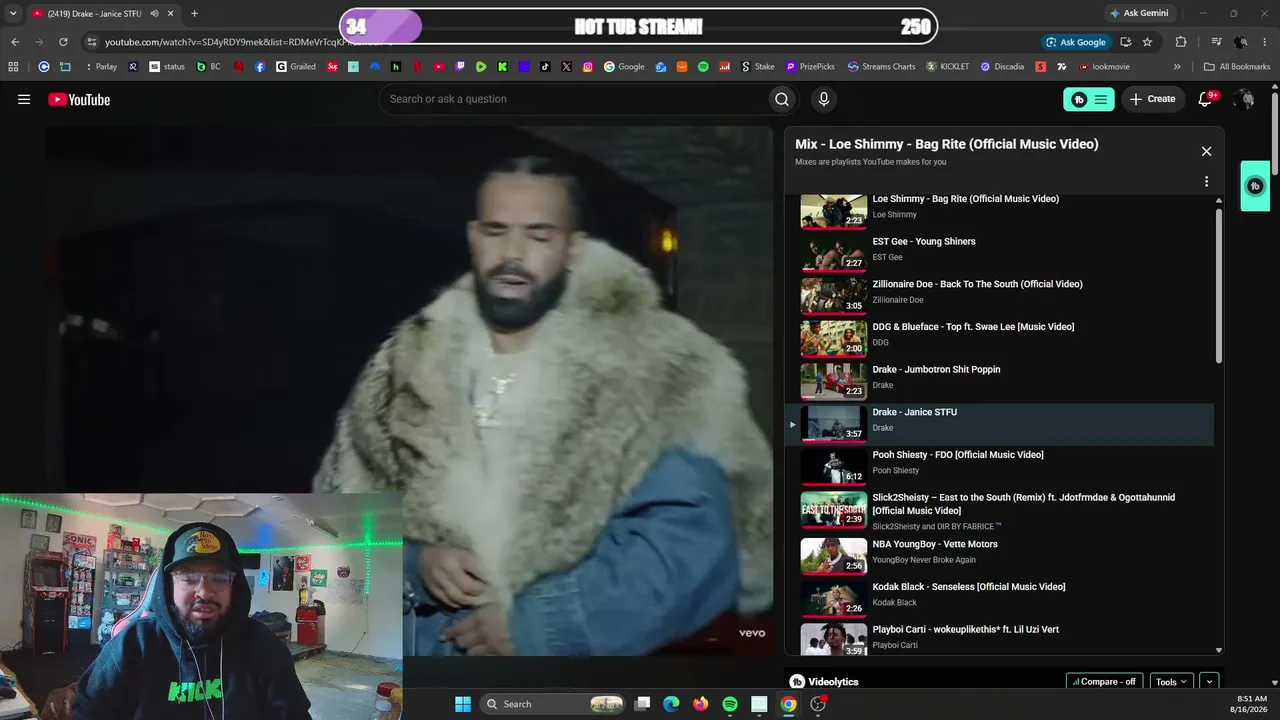Open the X bookmark icon
Image resolution: width=1280 pixels, height=720 pixels.
pyautogui.click(x=567, y=67)
